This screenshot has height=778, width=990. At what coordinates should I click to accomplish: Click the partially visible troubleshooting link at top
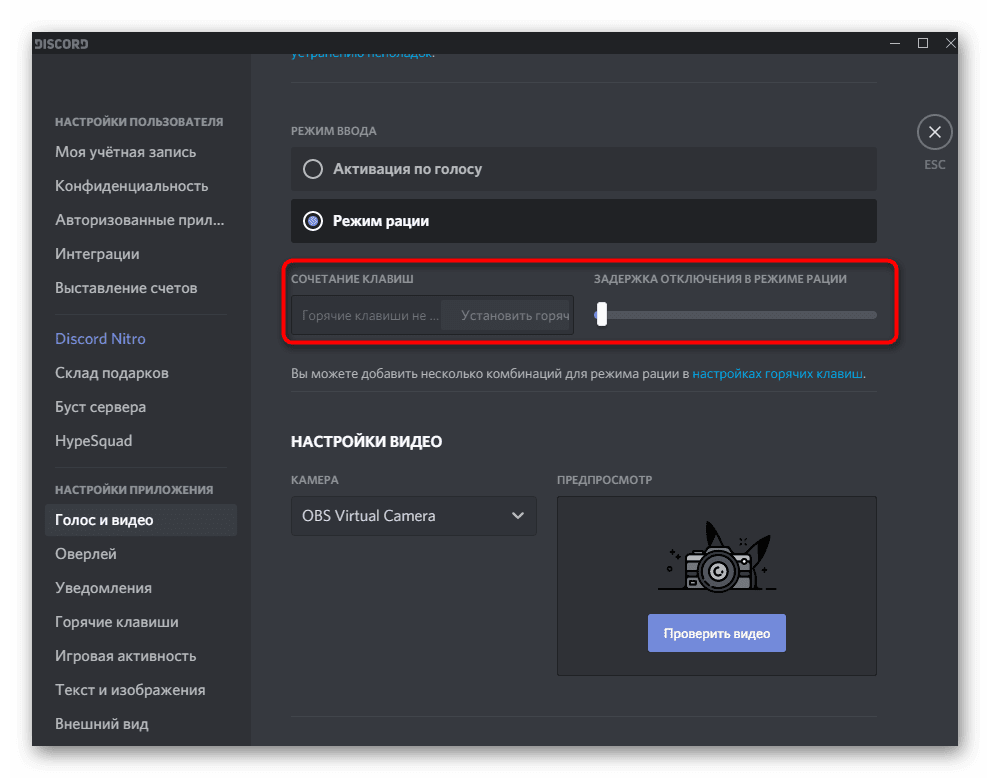click(362, 56)
